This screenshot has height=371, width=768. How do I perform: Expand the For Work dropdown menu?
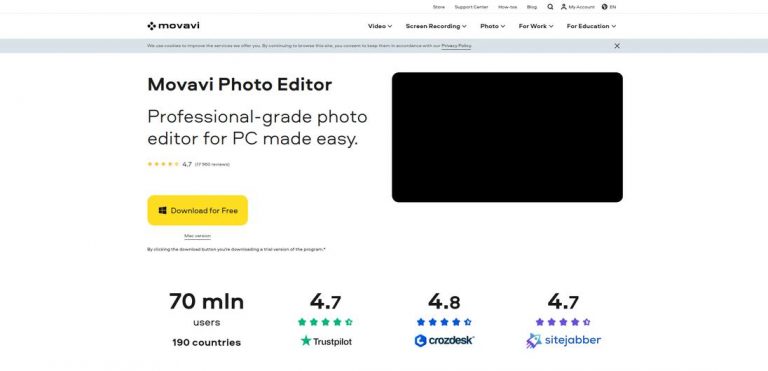pos(536,26)
